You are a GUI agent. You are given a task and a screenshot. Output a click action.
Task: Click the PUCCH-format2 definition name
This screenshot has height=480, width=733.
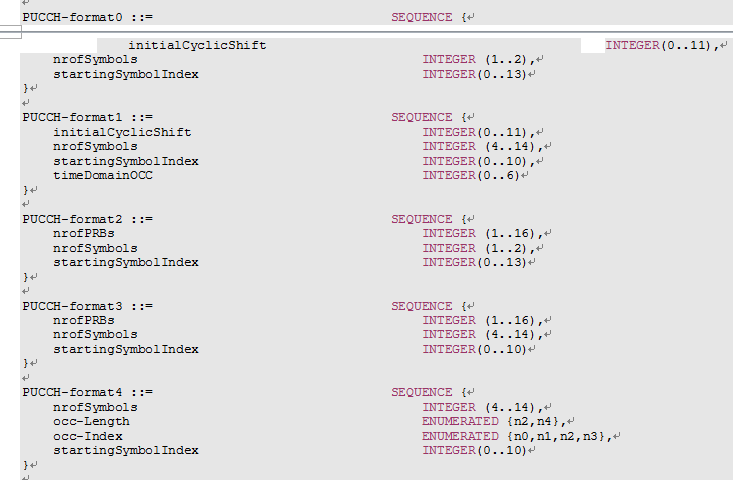coord(76,219)
